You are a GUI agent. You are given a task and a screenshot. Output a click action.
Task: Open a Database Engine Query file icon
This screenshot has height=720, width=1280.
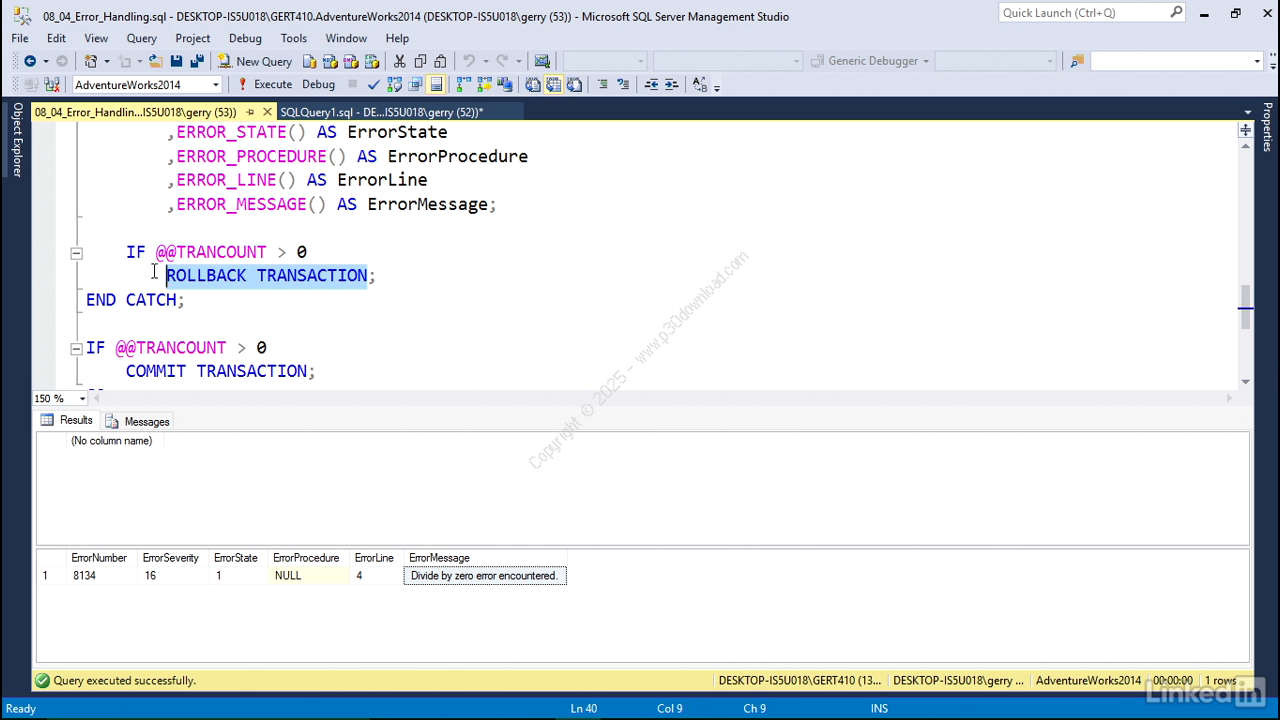309,61
